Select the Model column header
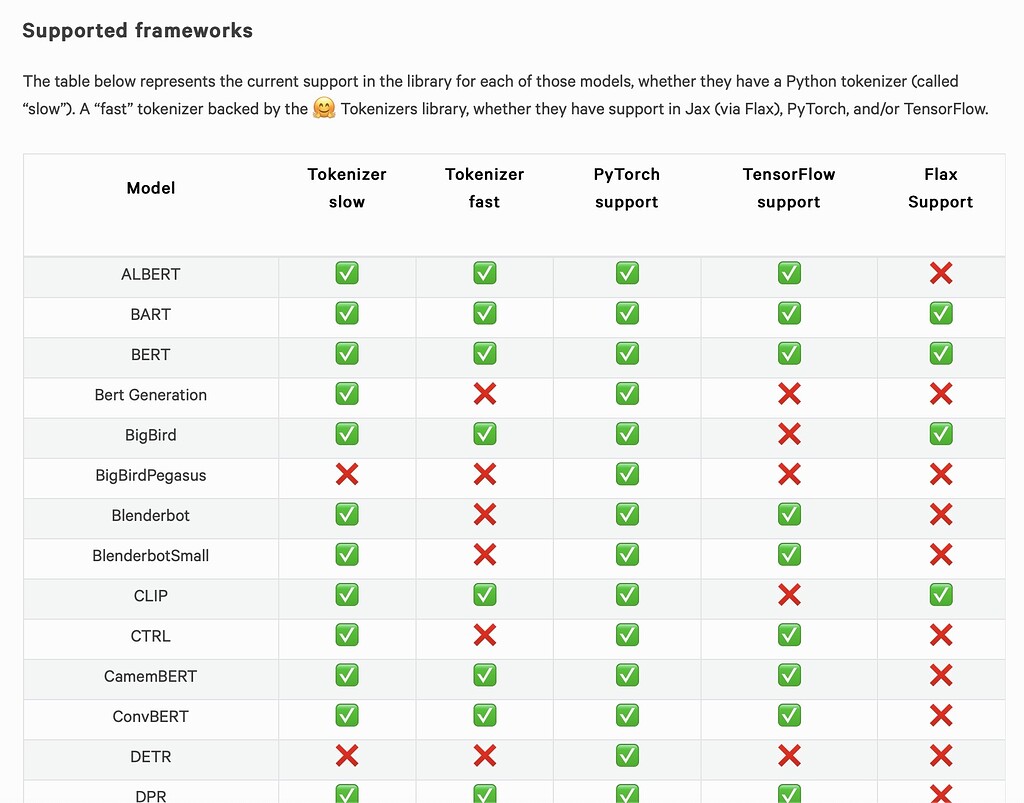Screen dimensions: 1024x803 [x=151, y=188]
